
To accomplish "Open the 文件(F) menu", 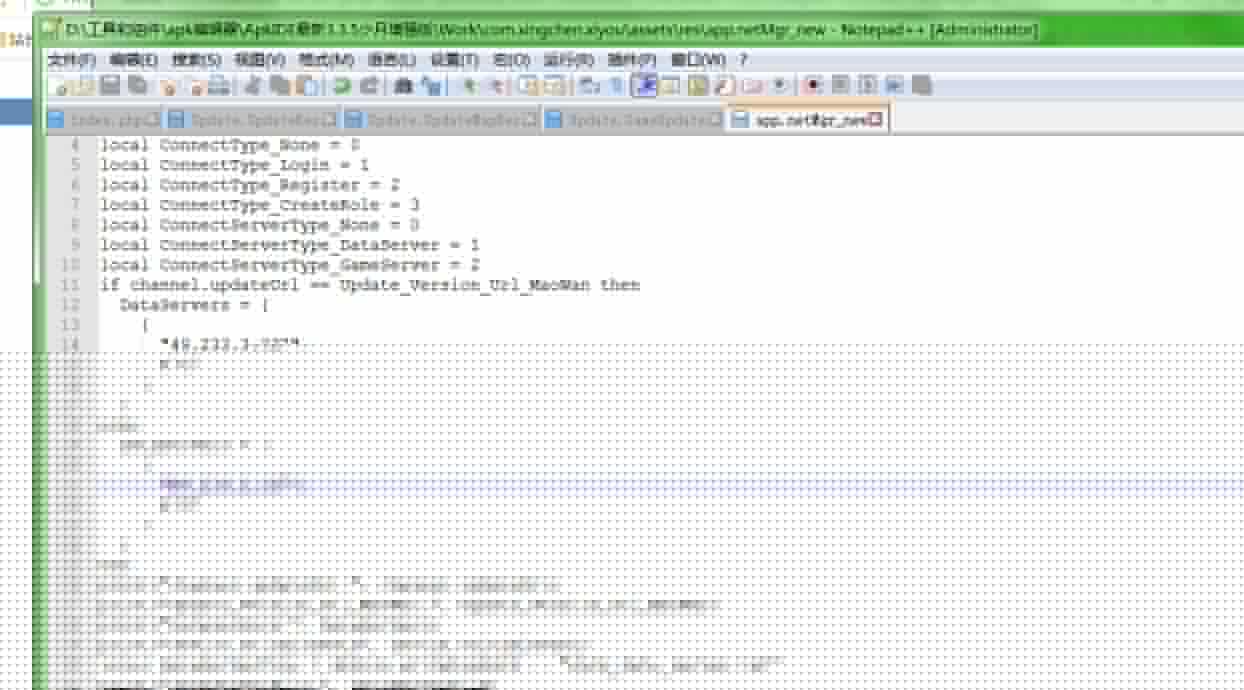I will point(72,60).
